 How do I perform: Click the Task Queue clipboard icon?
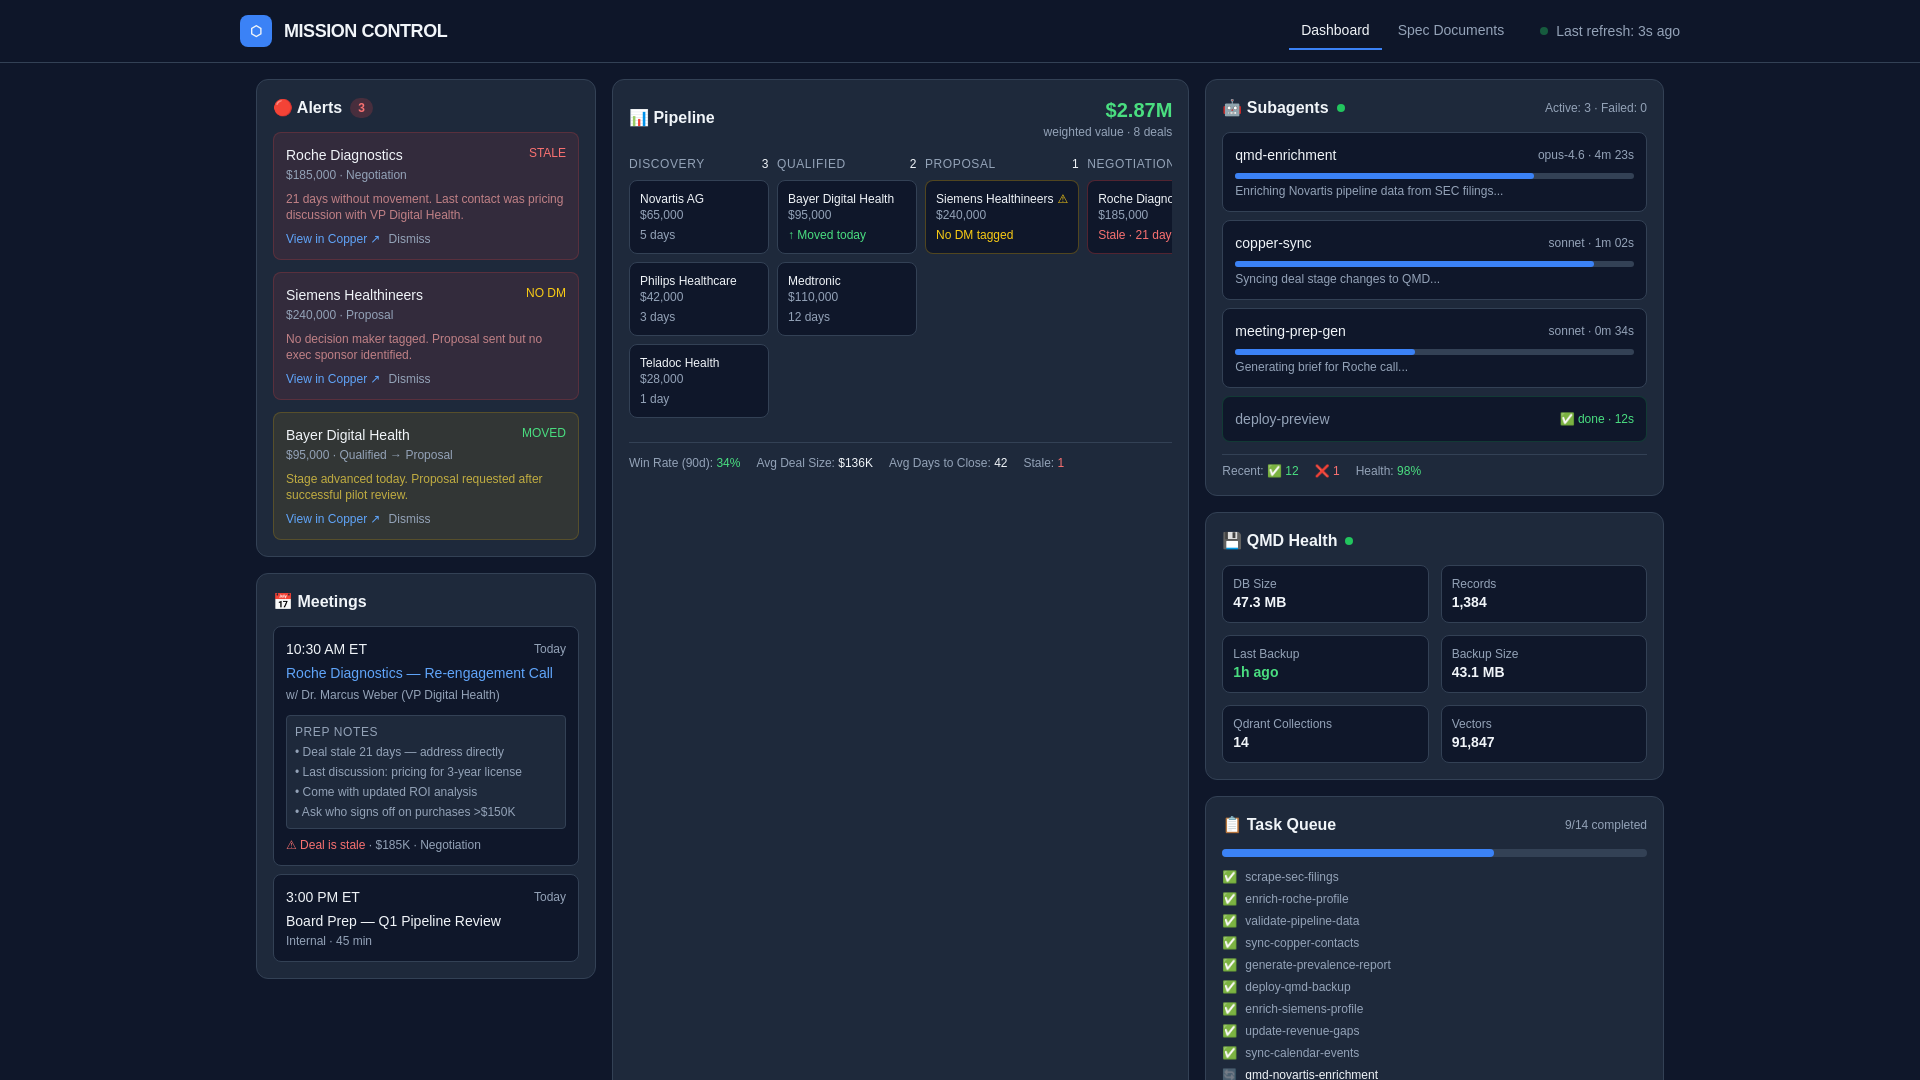[1231, 824]
